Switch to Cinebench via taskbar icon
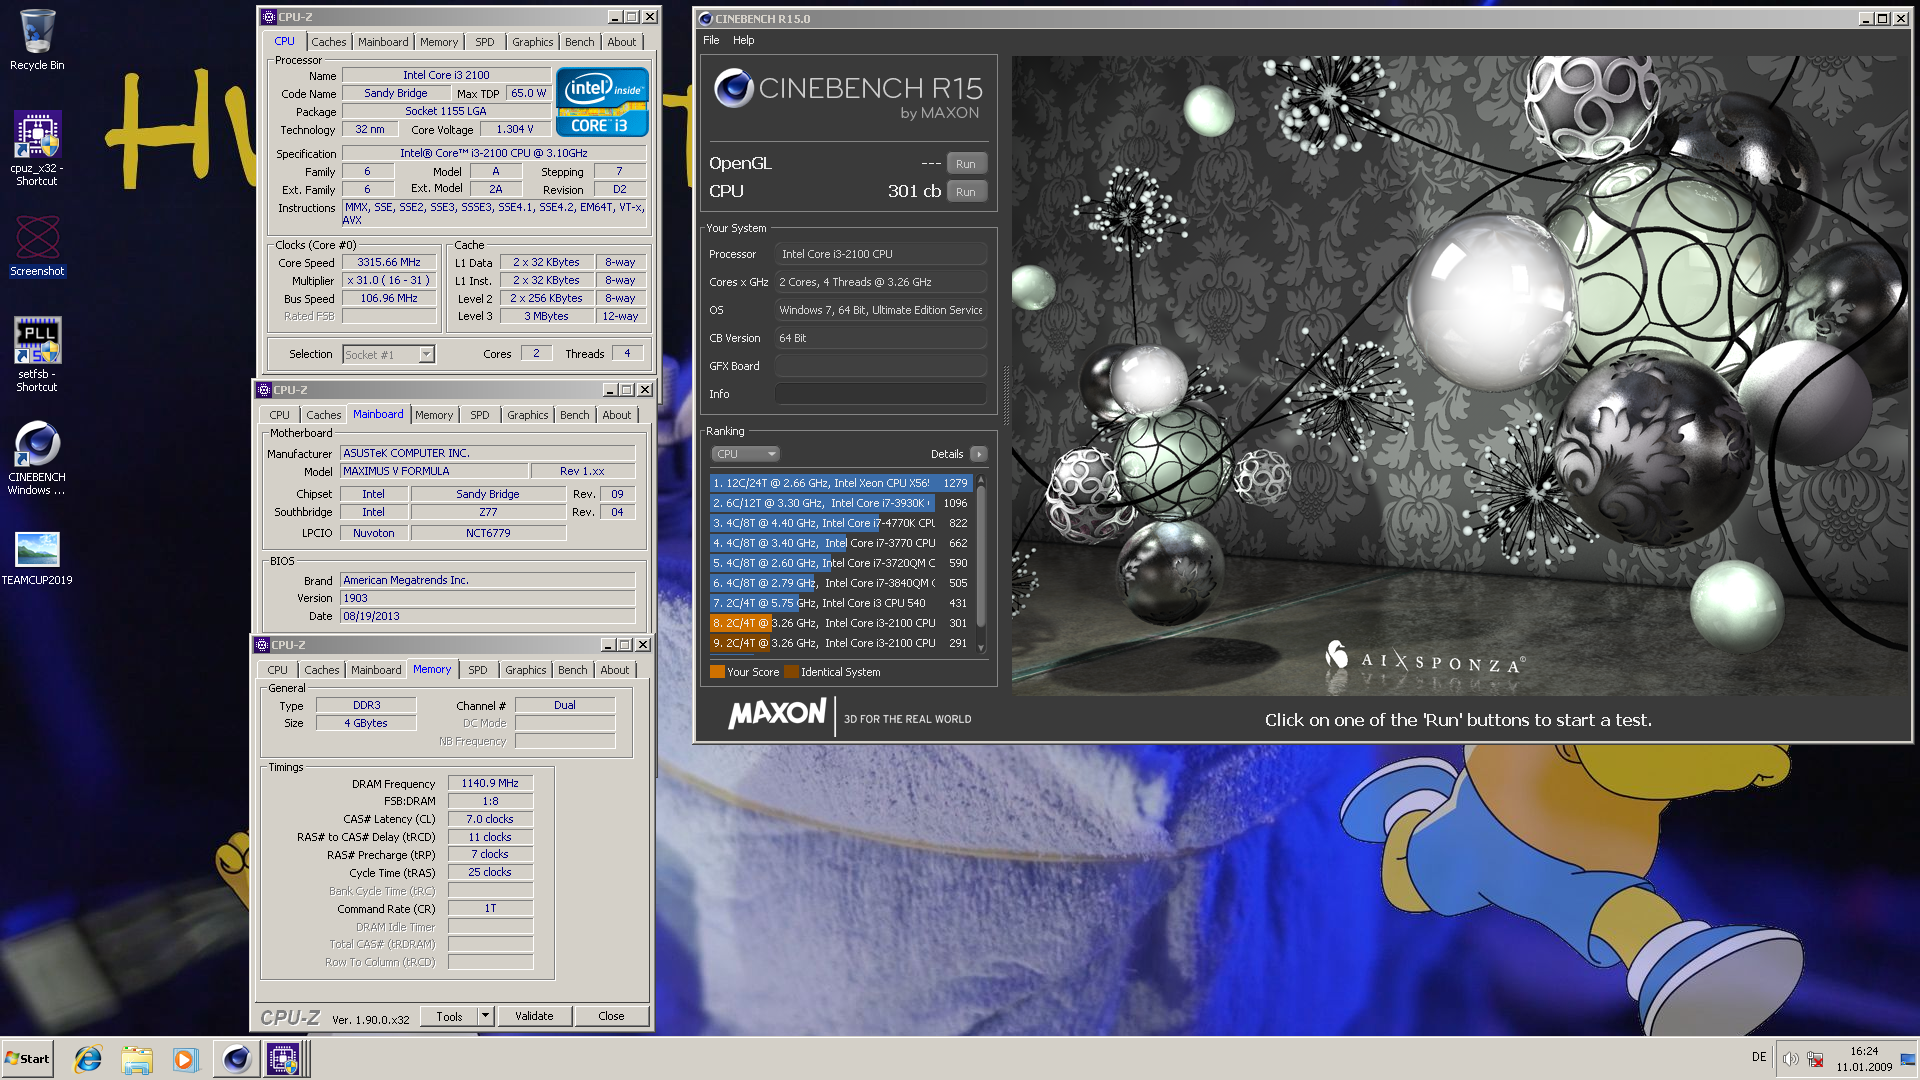The height and width of the screenshot is (1080, 1920). [x=236, y=1059]
